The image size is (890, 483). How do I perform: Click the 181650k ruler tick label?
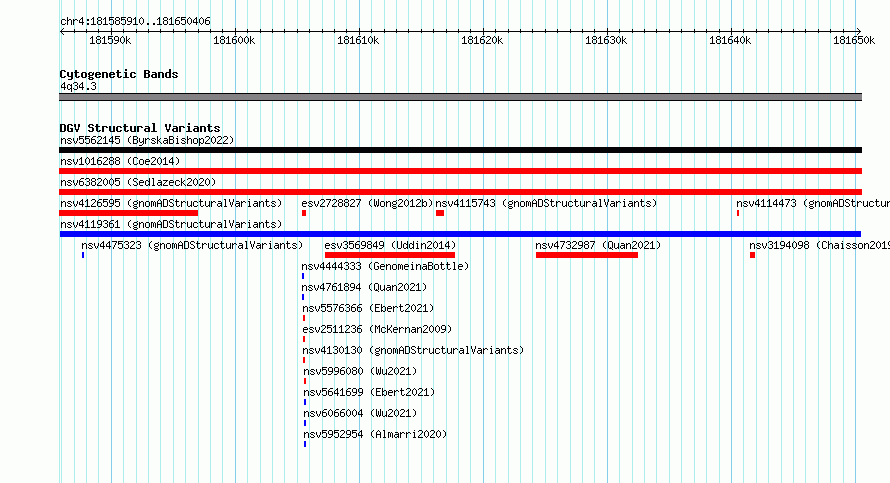pyautogui.click(x=854, y=40)
